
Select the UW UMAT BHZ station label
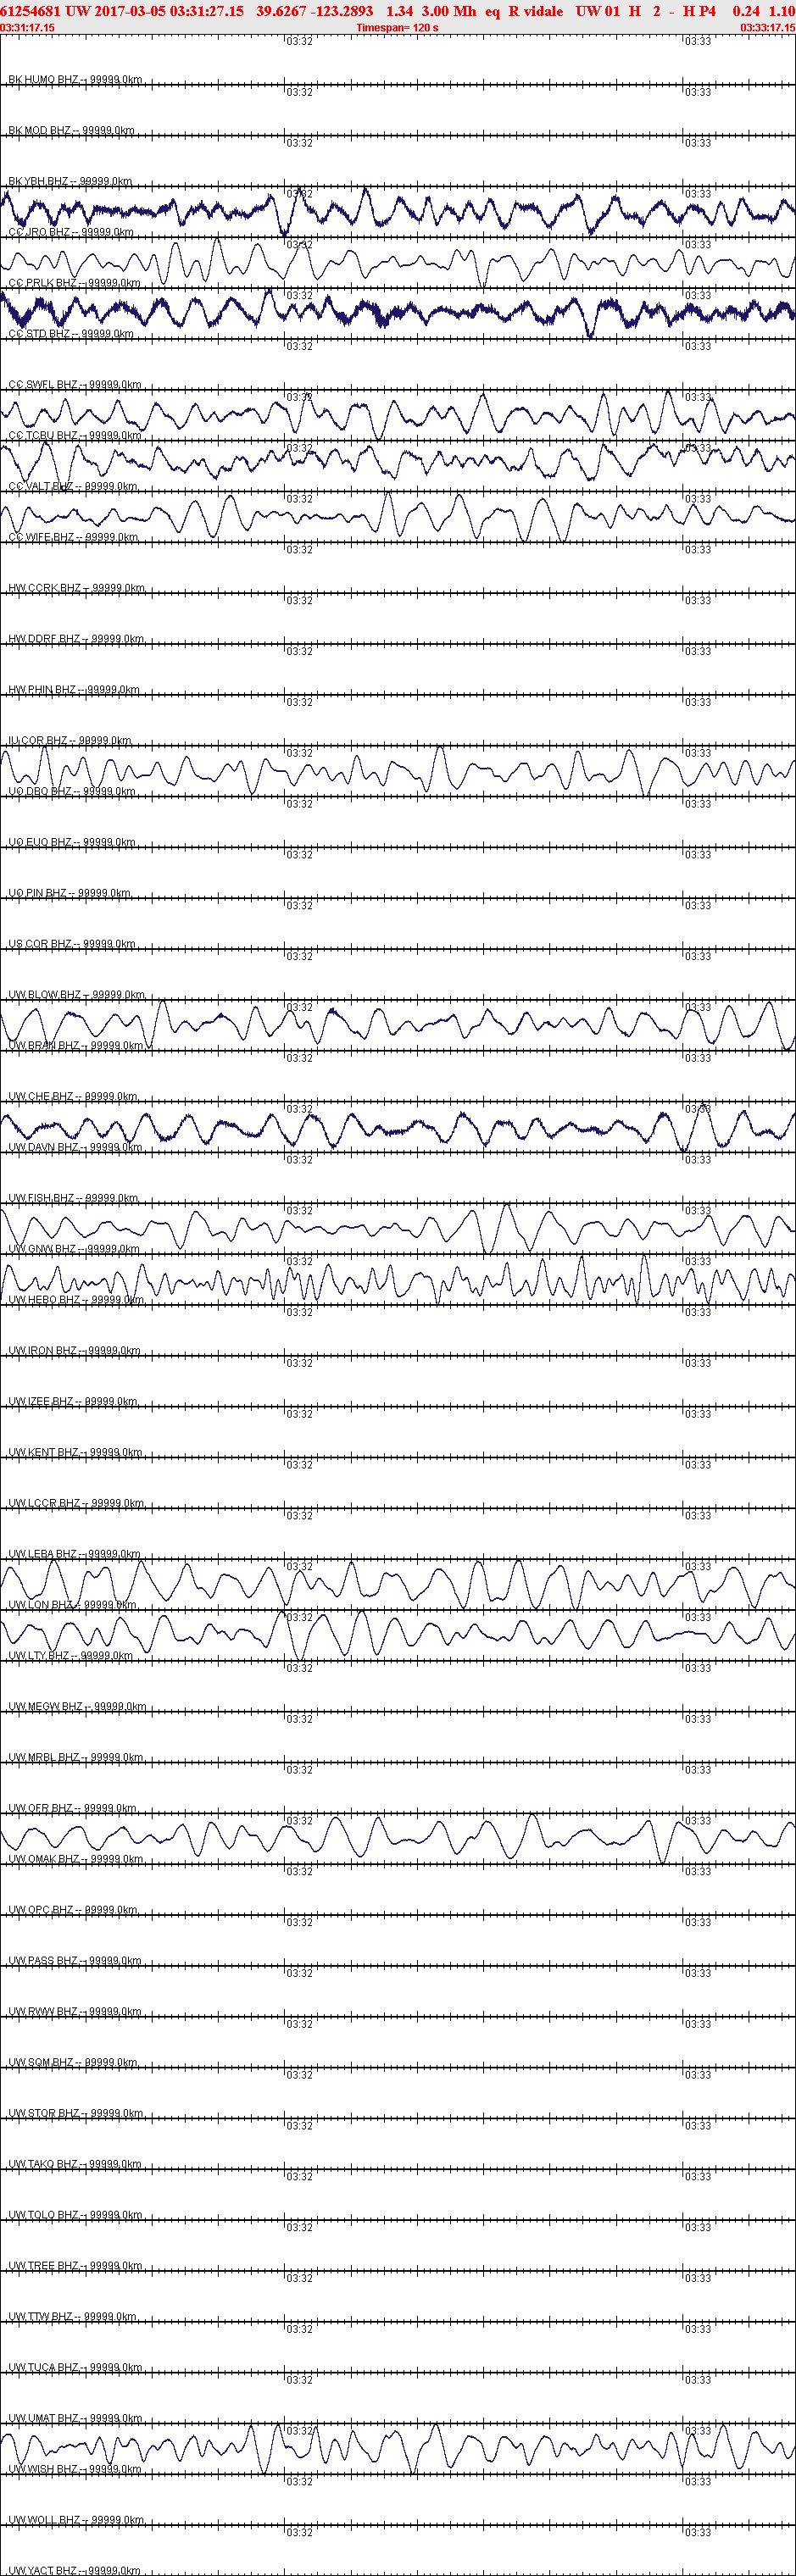pyautogui.click(x=76, y=2419)
